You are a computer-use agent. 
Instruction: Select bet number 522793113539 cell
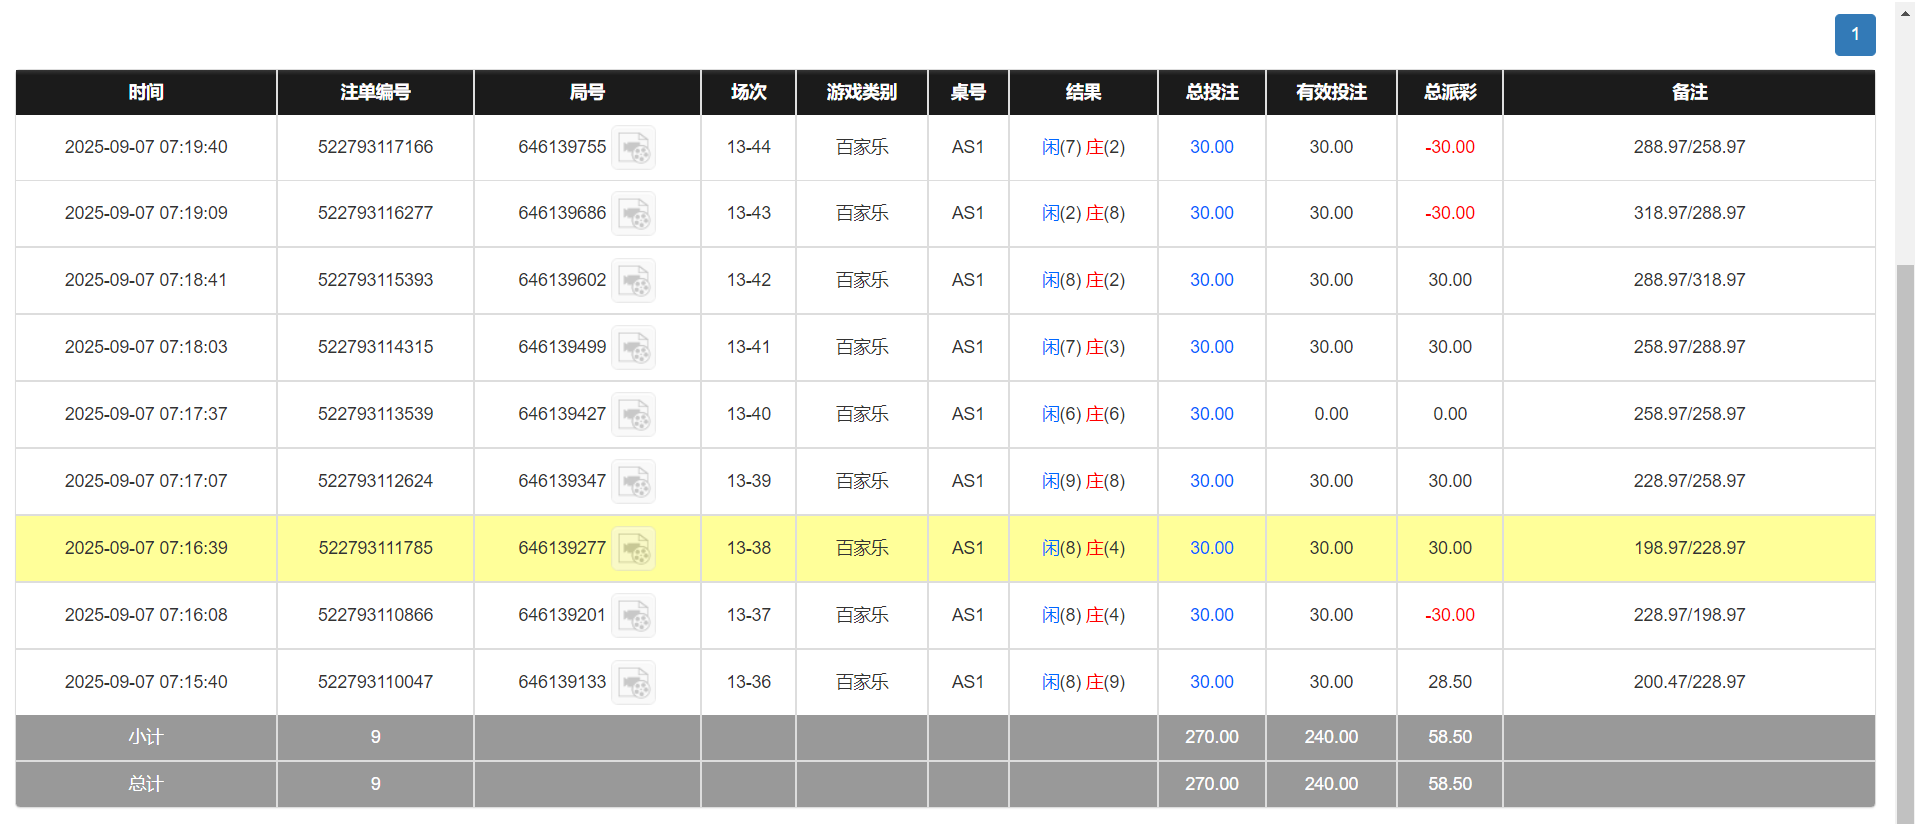pyautogui.click(x=375, y=414)
